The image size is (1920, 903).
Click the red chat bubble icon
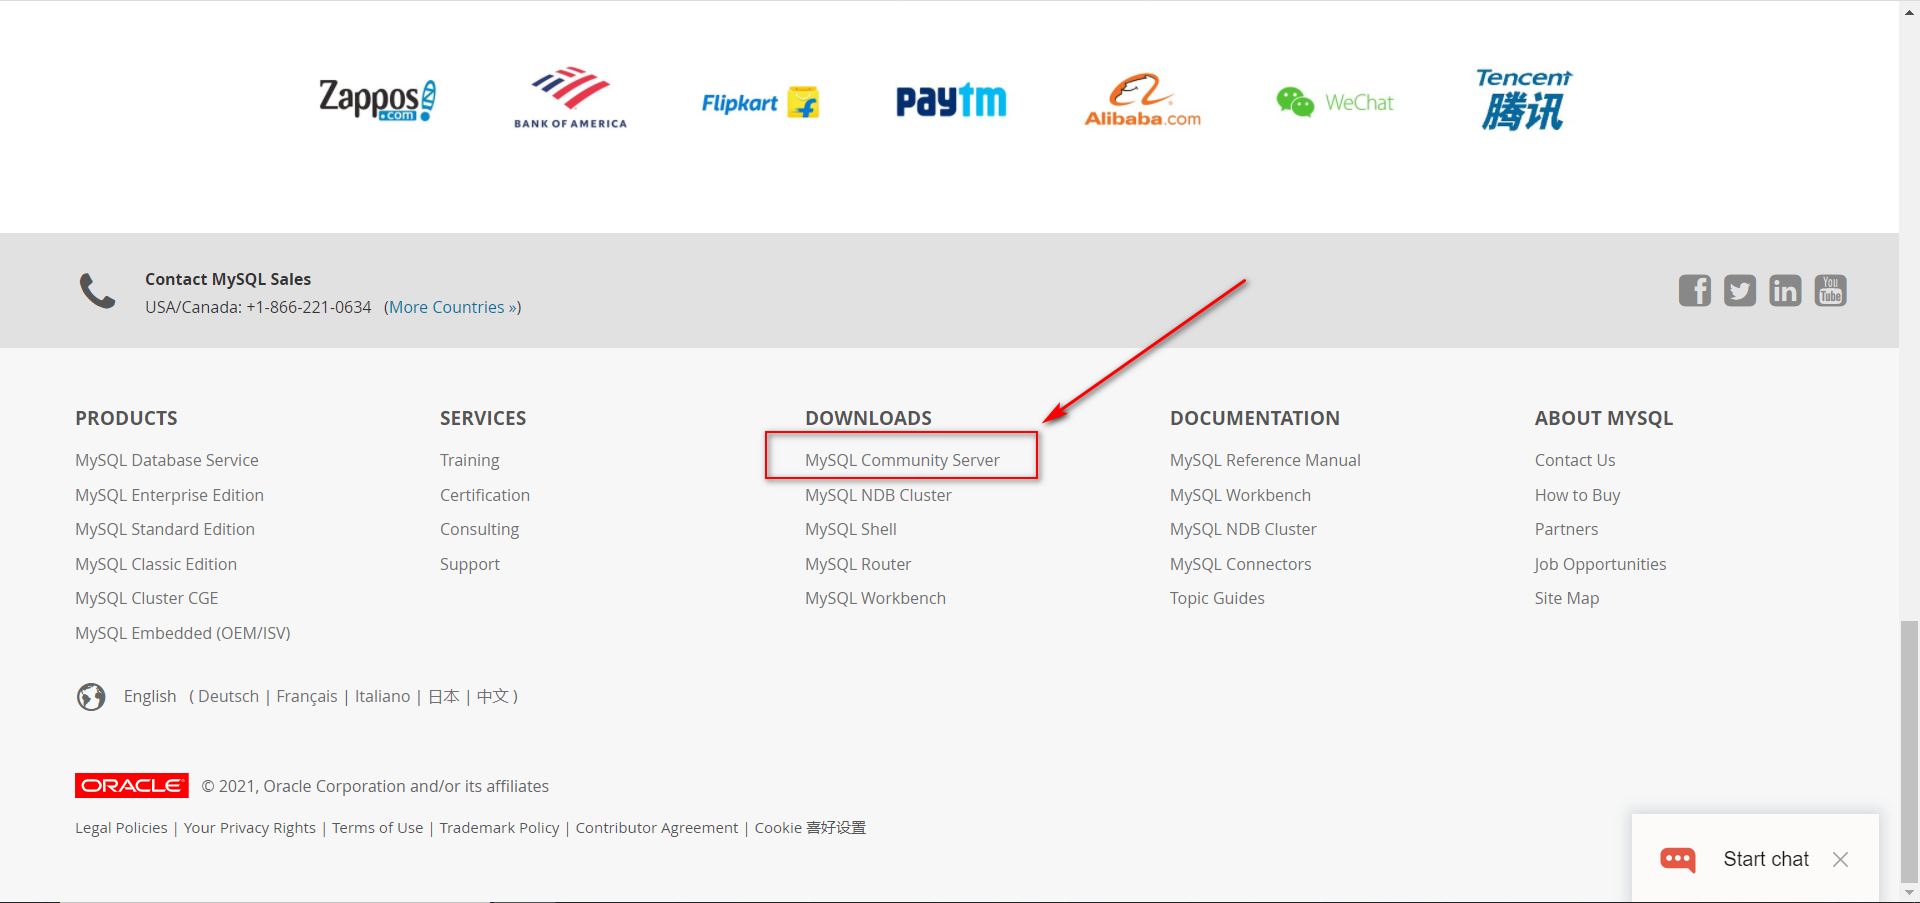point(1678,860)
